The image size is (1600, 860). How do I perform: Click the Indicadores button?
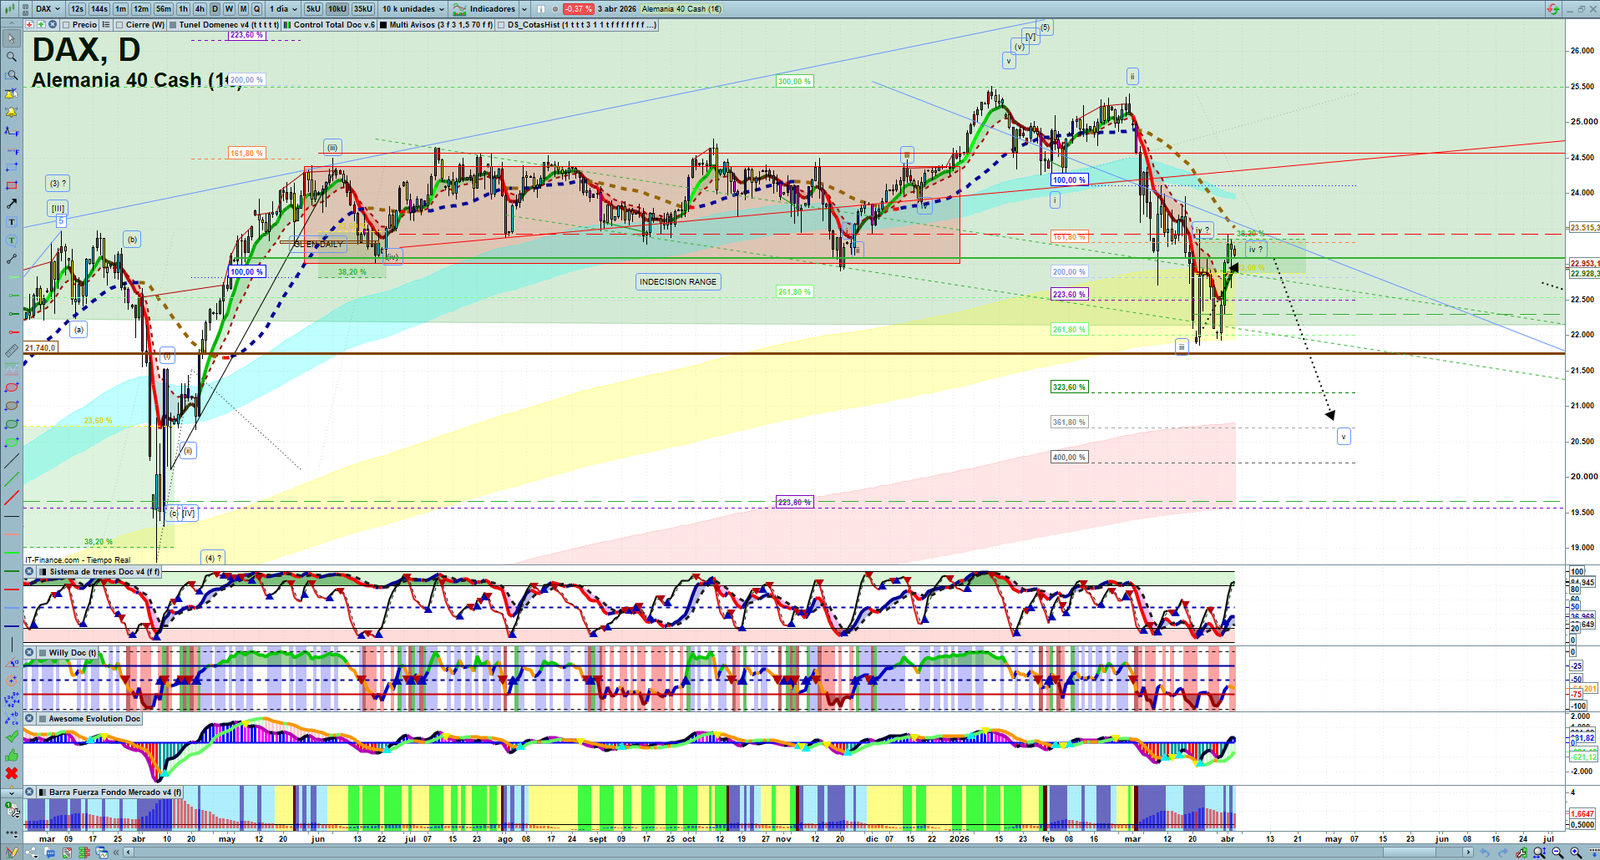pyautogui.click(x=491, y=9)
